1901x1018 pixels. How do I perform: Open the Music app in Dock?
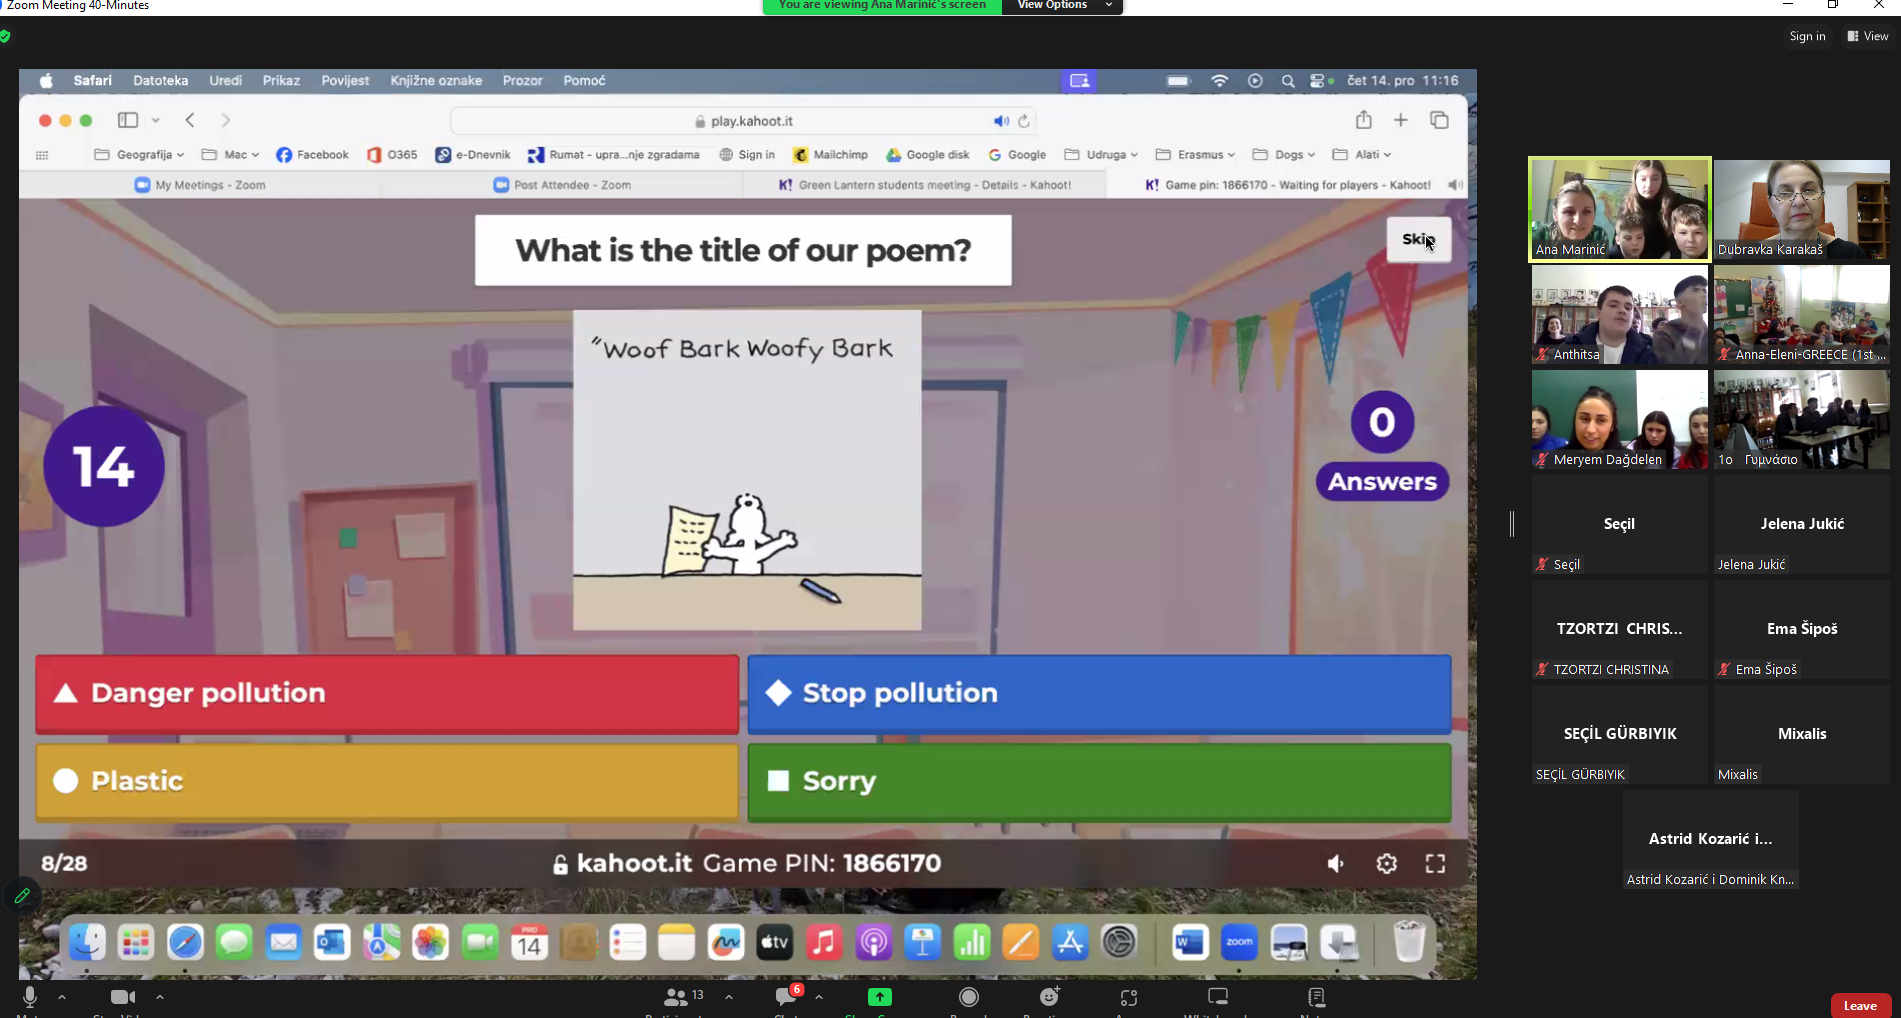coord(824,942)
